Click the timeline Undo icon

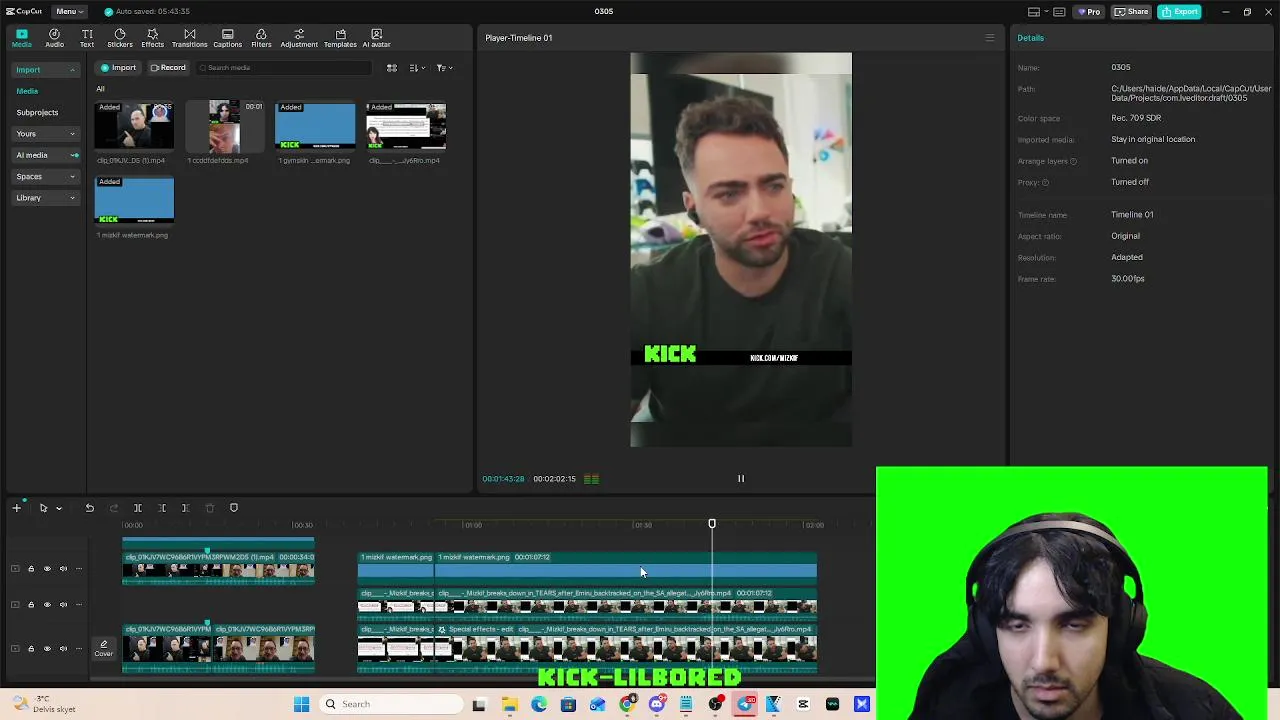click(x=89, y=508)
